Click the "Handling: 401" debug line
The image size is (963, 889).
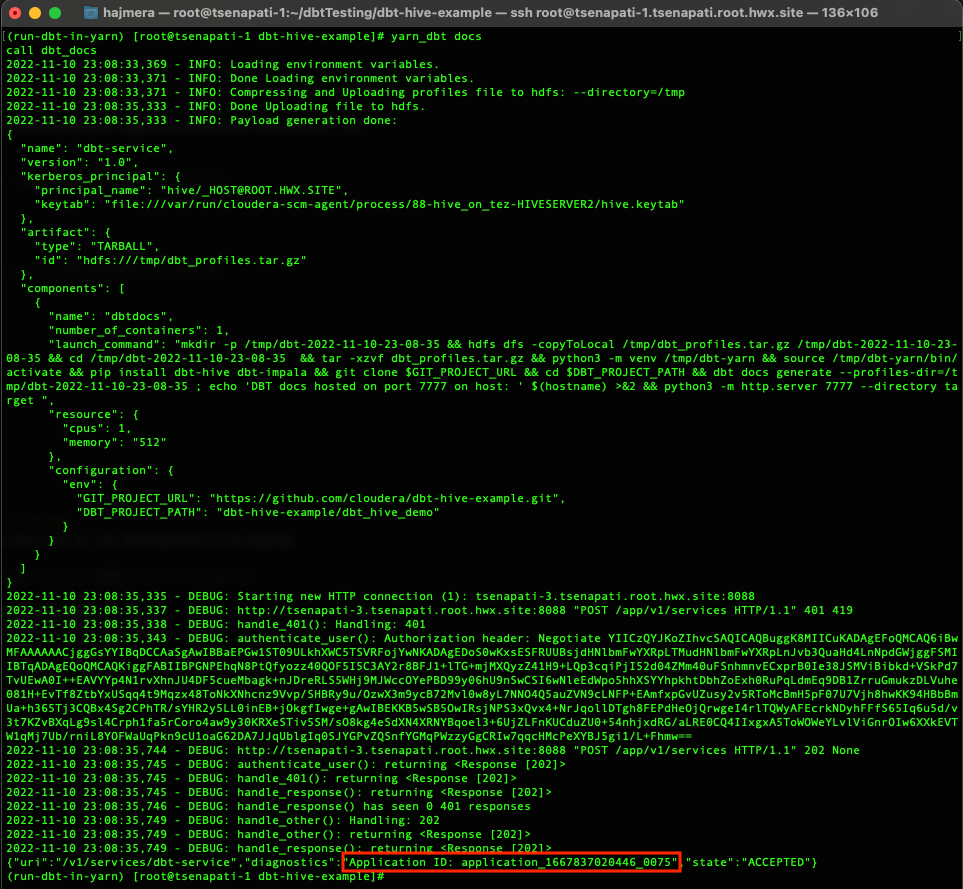pos(216,624)
